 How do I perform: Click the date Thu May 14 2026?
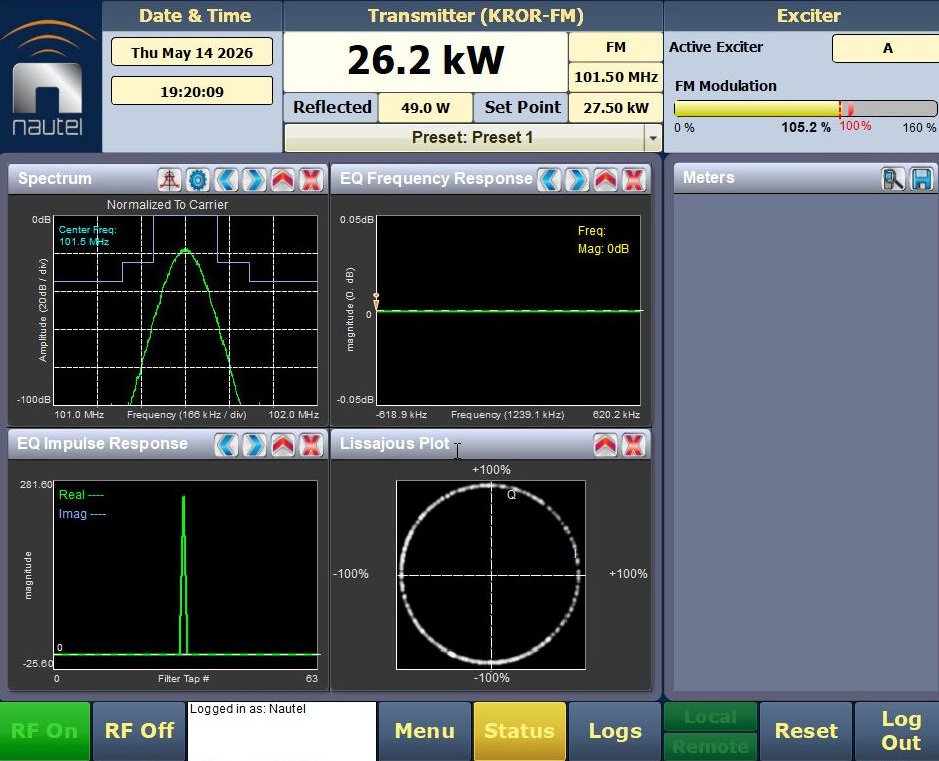click(x=192, y=53)
